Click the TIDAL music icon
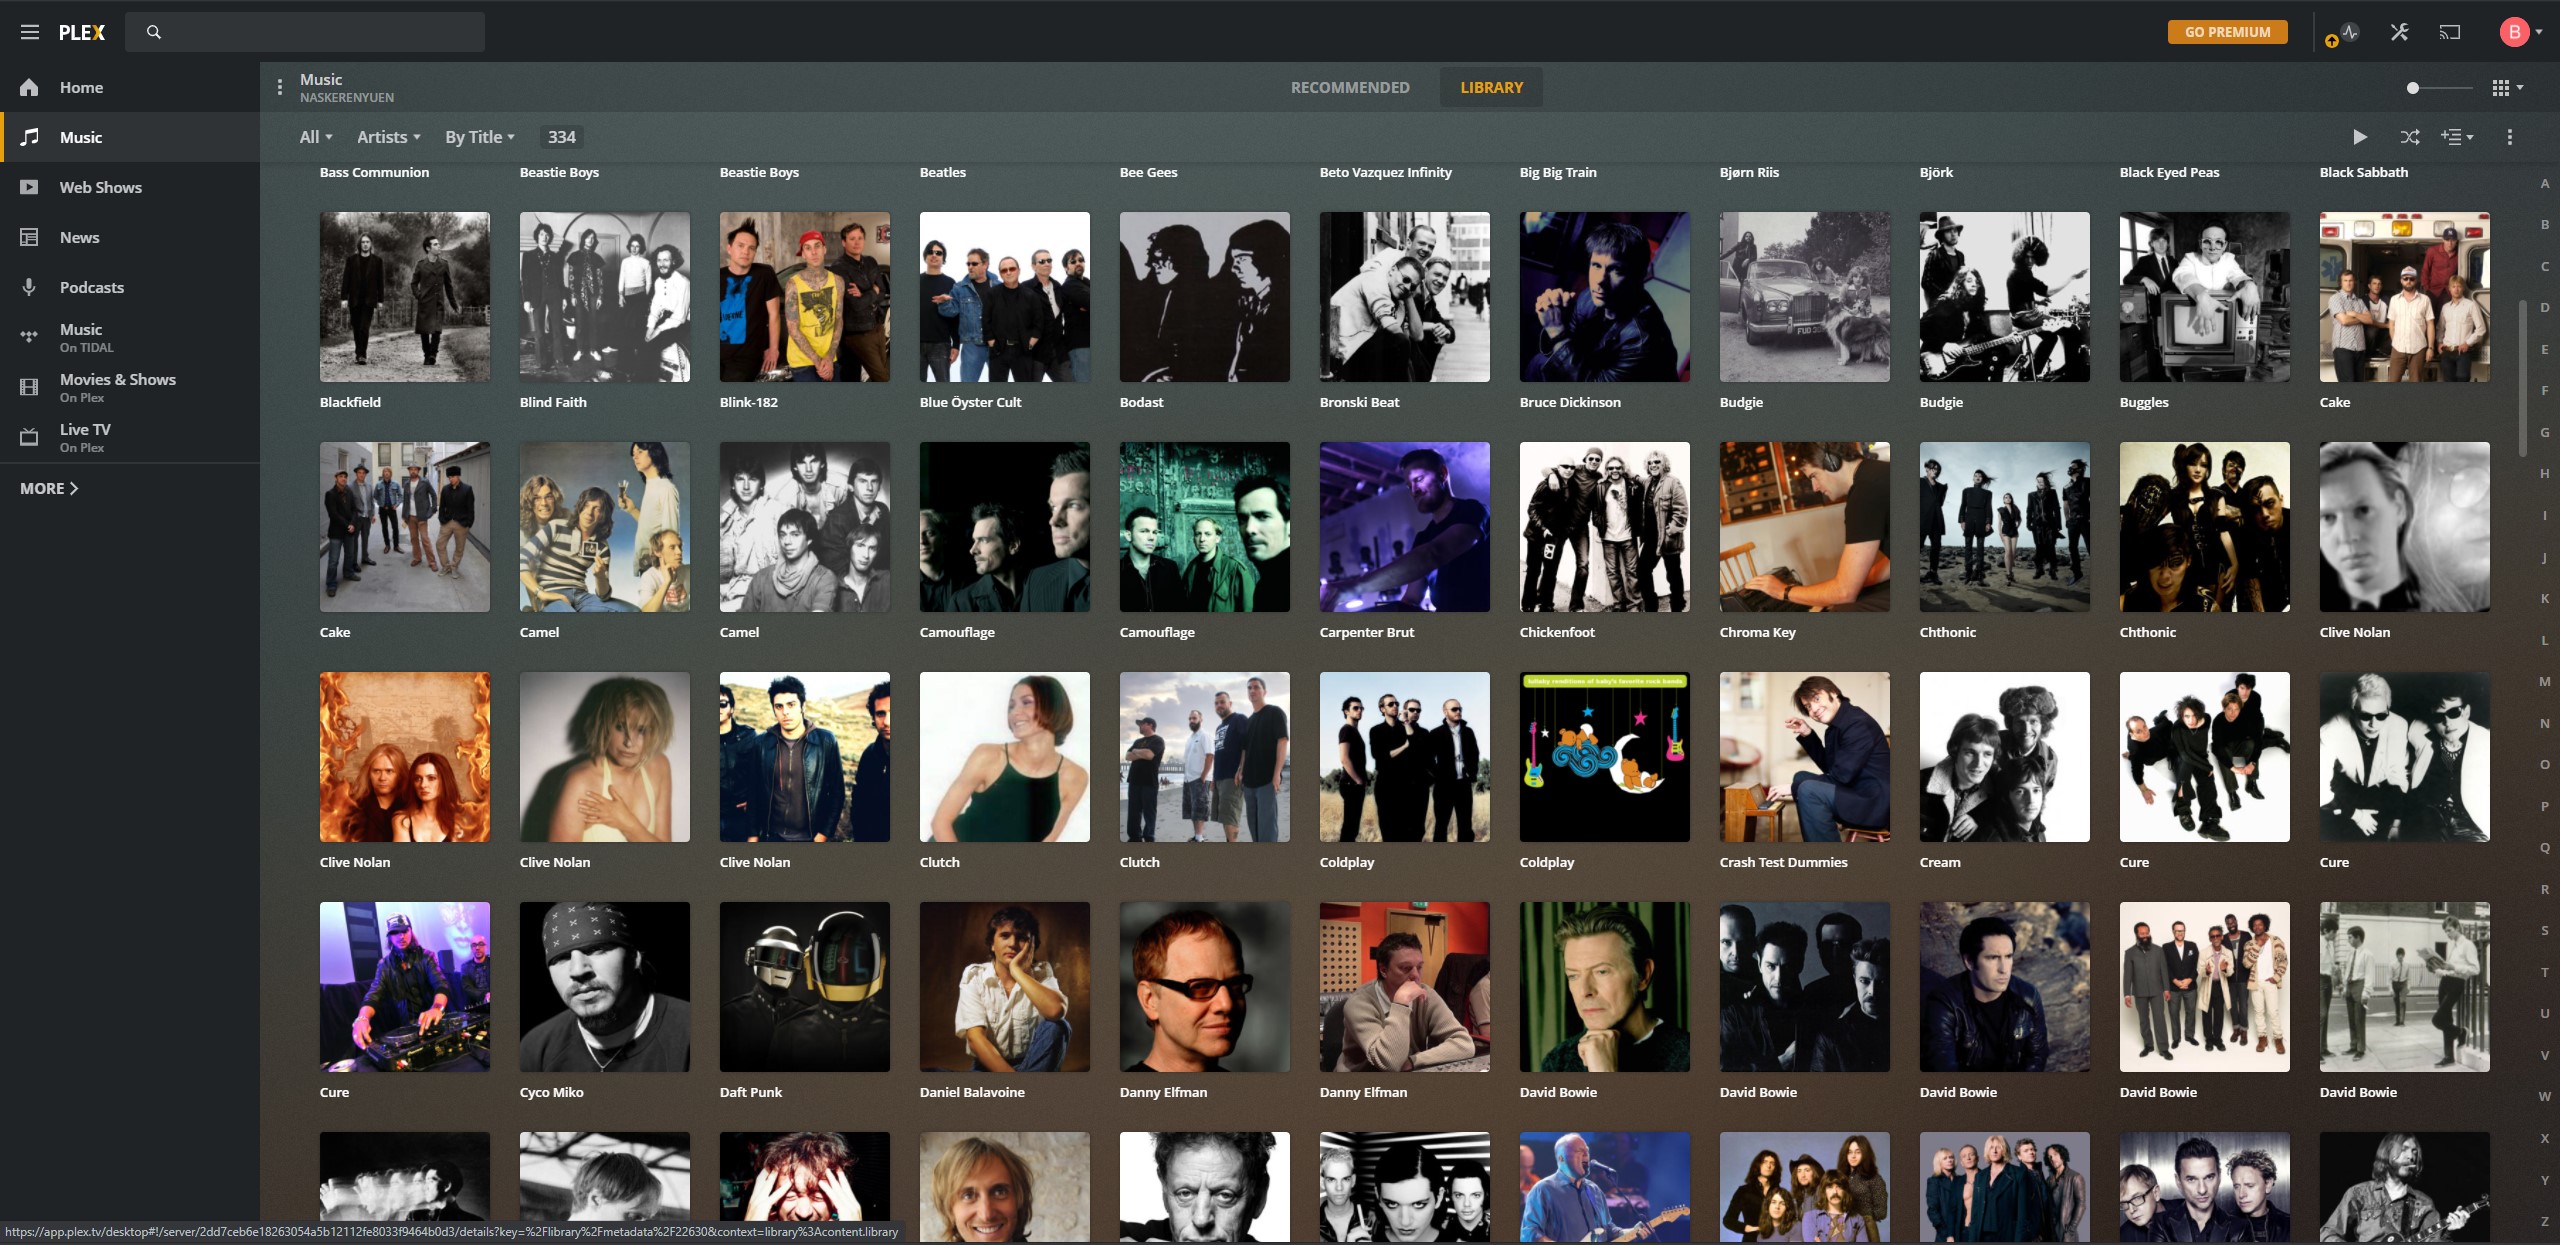The height and width of the screenshot is (1245, 2560). [x=29, y=337]
